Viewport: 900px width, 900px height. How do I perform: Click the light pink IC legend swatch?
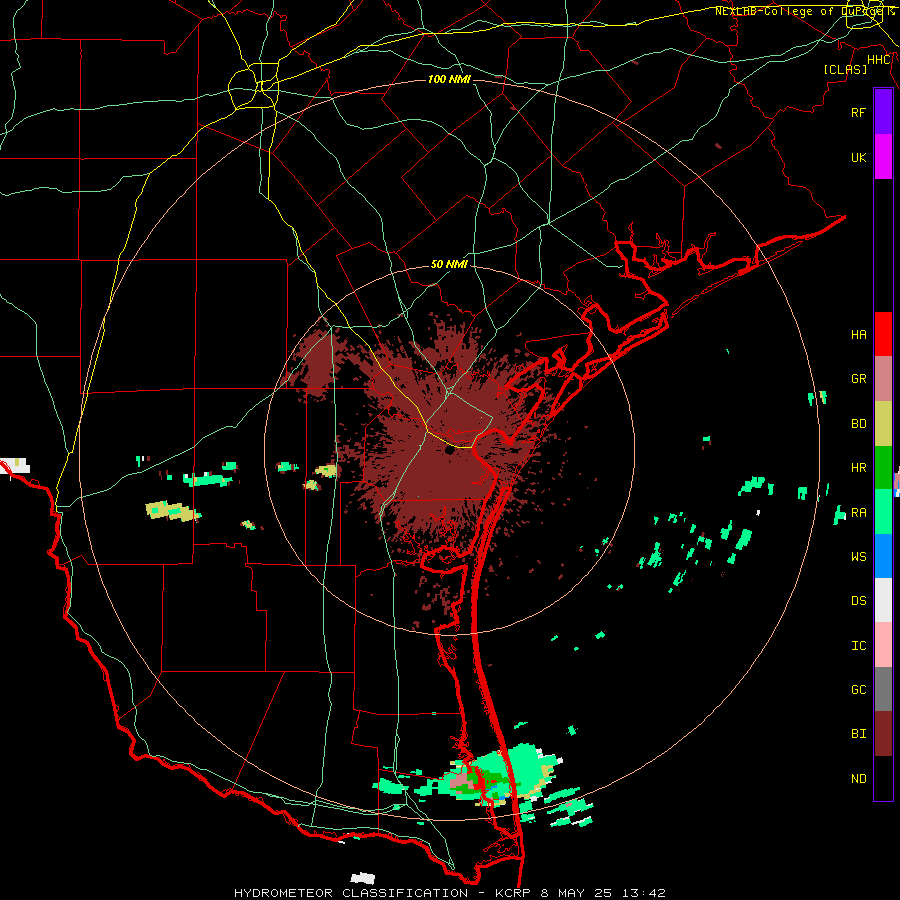(x=883, y=645)
